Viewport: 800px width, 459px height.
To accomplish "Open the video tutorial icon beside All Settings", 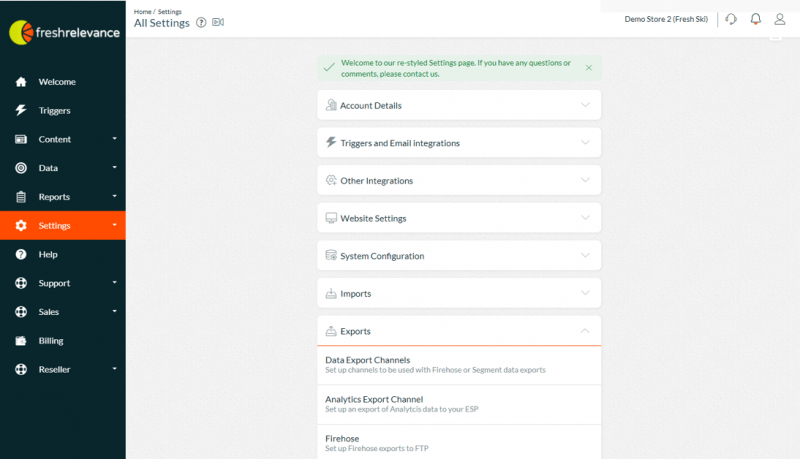I will (218, 22).
